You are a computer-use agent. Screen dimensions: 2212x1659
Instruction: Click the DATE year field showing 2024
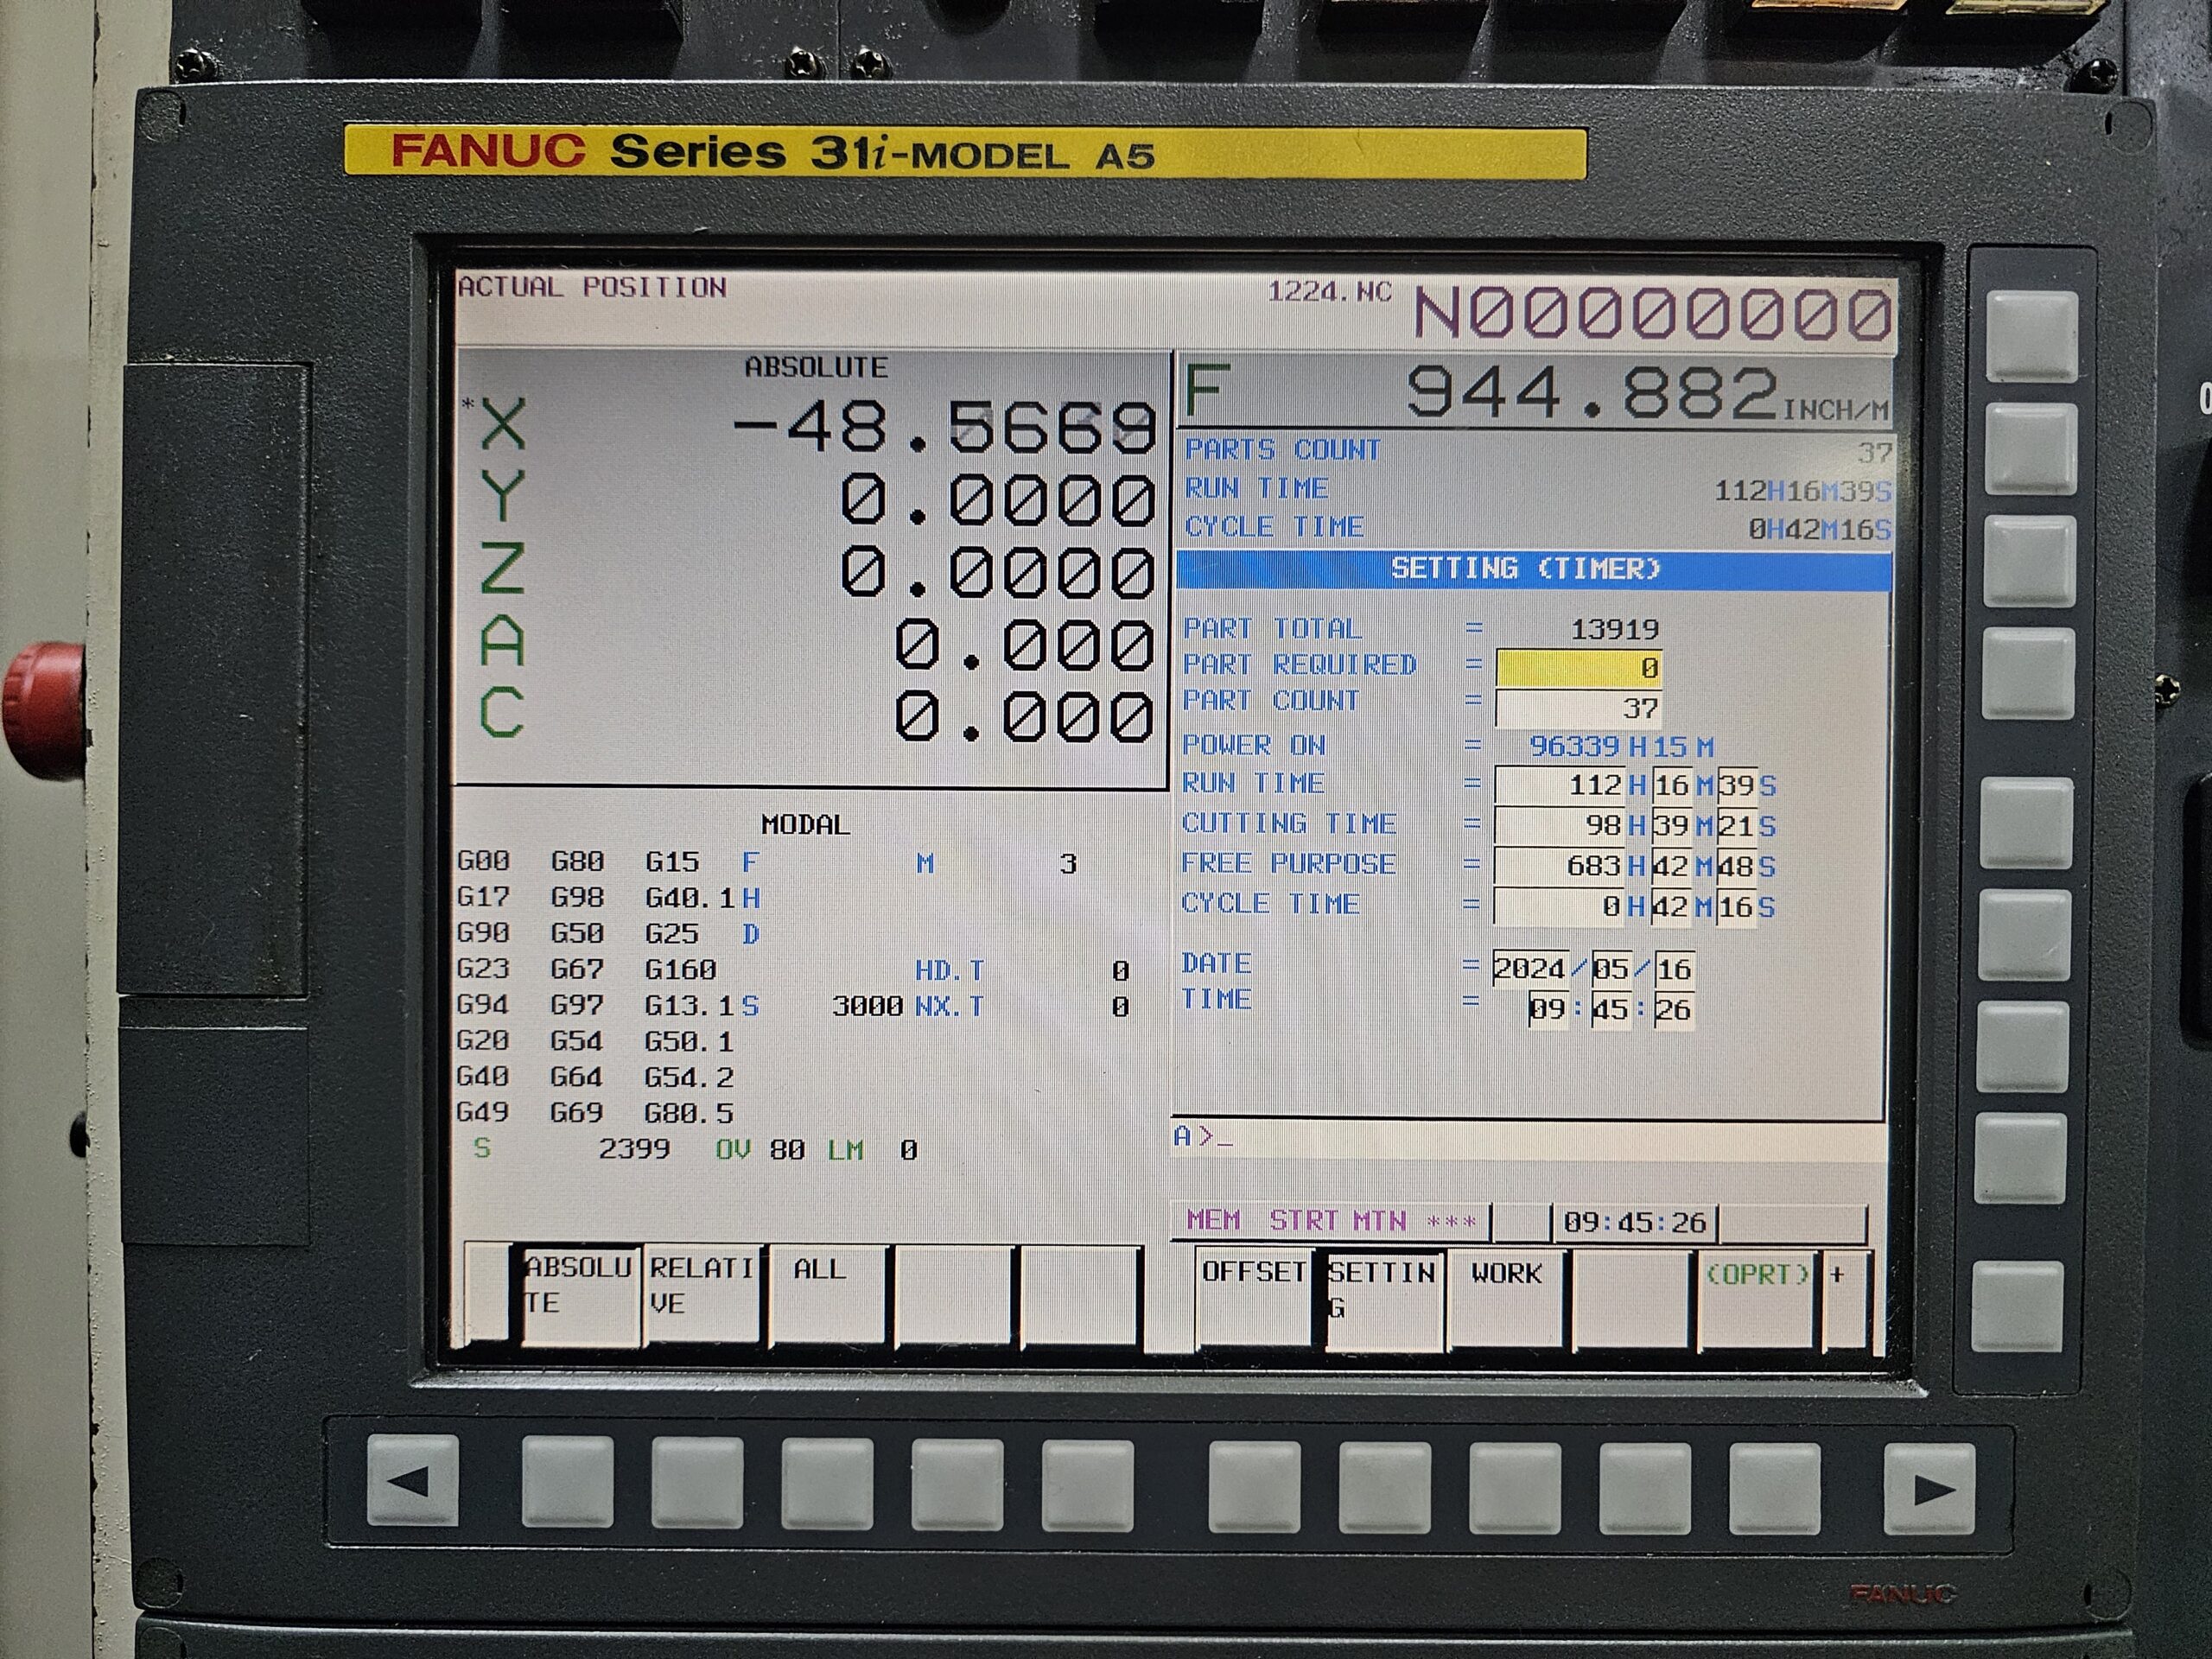(x=1530, y=966)
